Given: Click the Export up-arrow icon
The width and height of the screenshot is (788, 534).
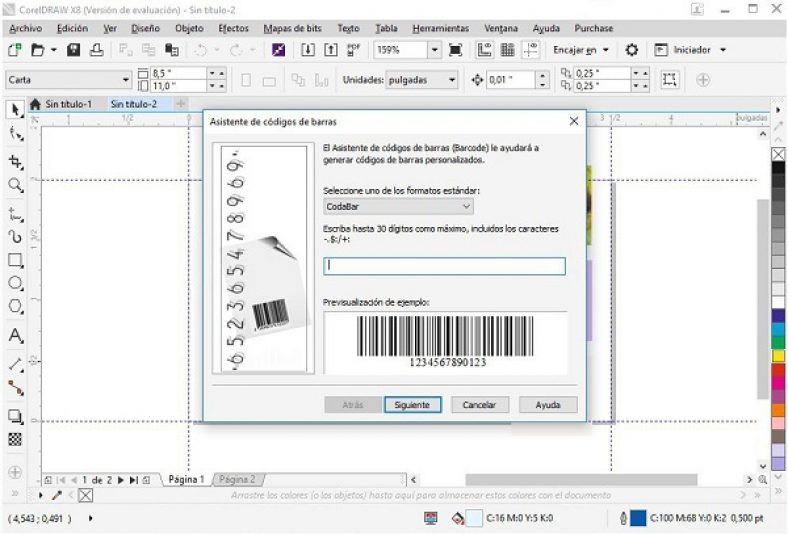Looking at the screenshot, I should click(330, 50).
